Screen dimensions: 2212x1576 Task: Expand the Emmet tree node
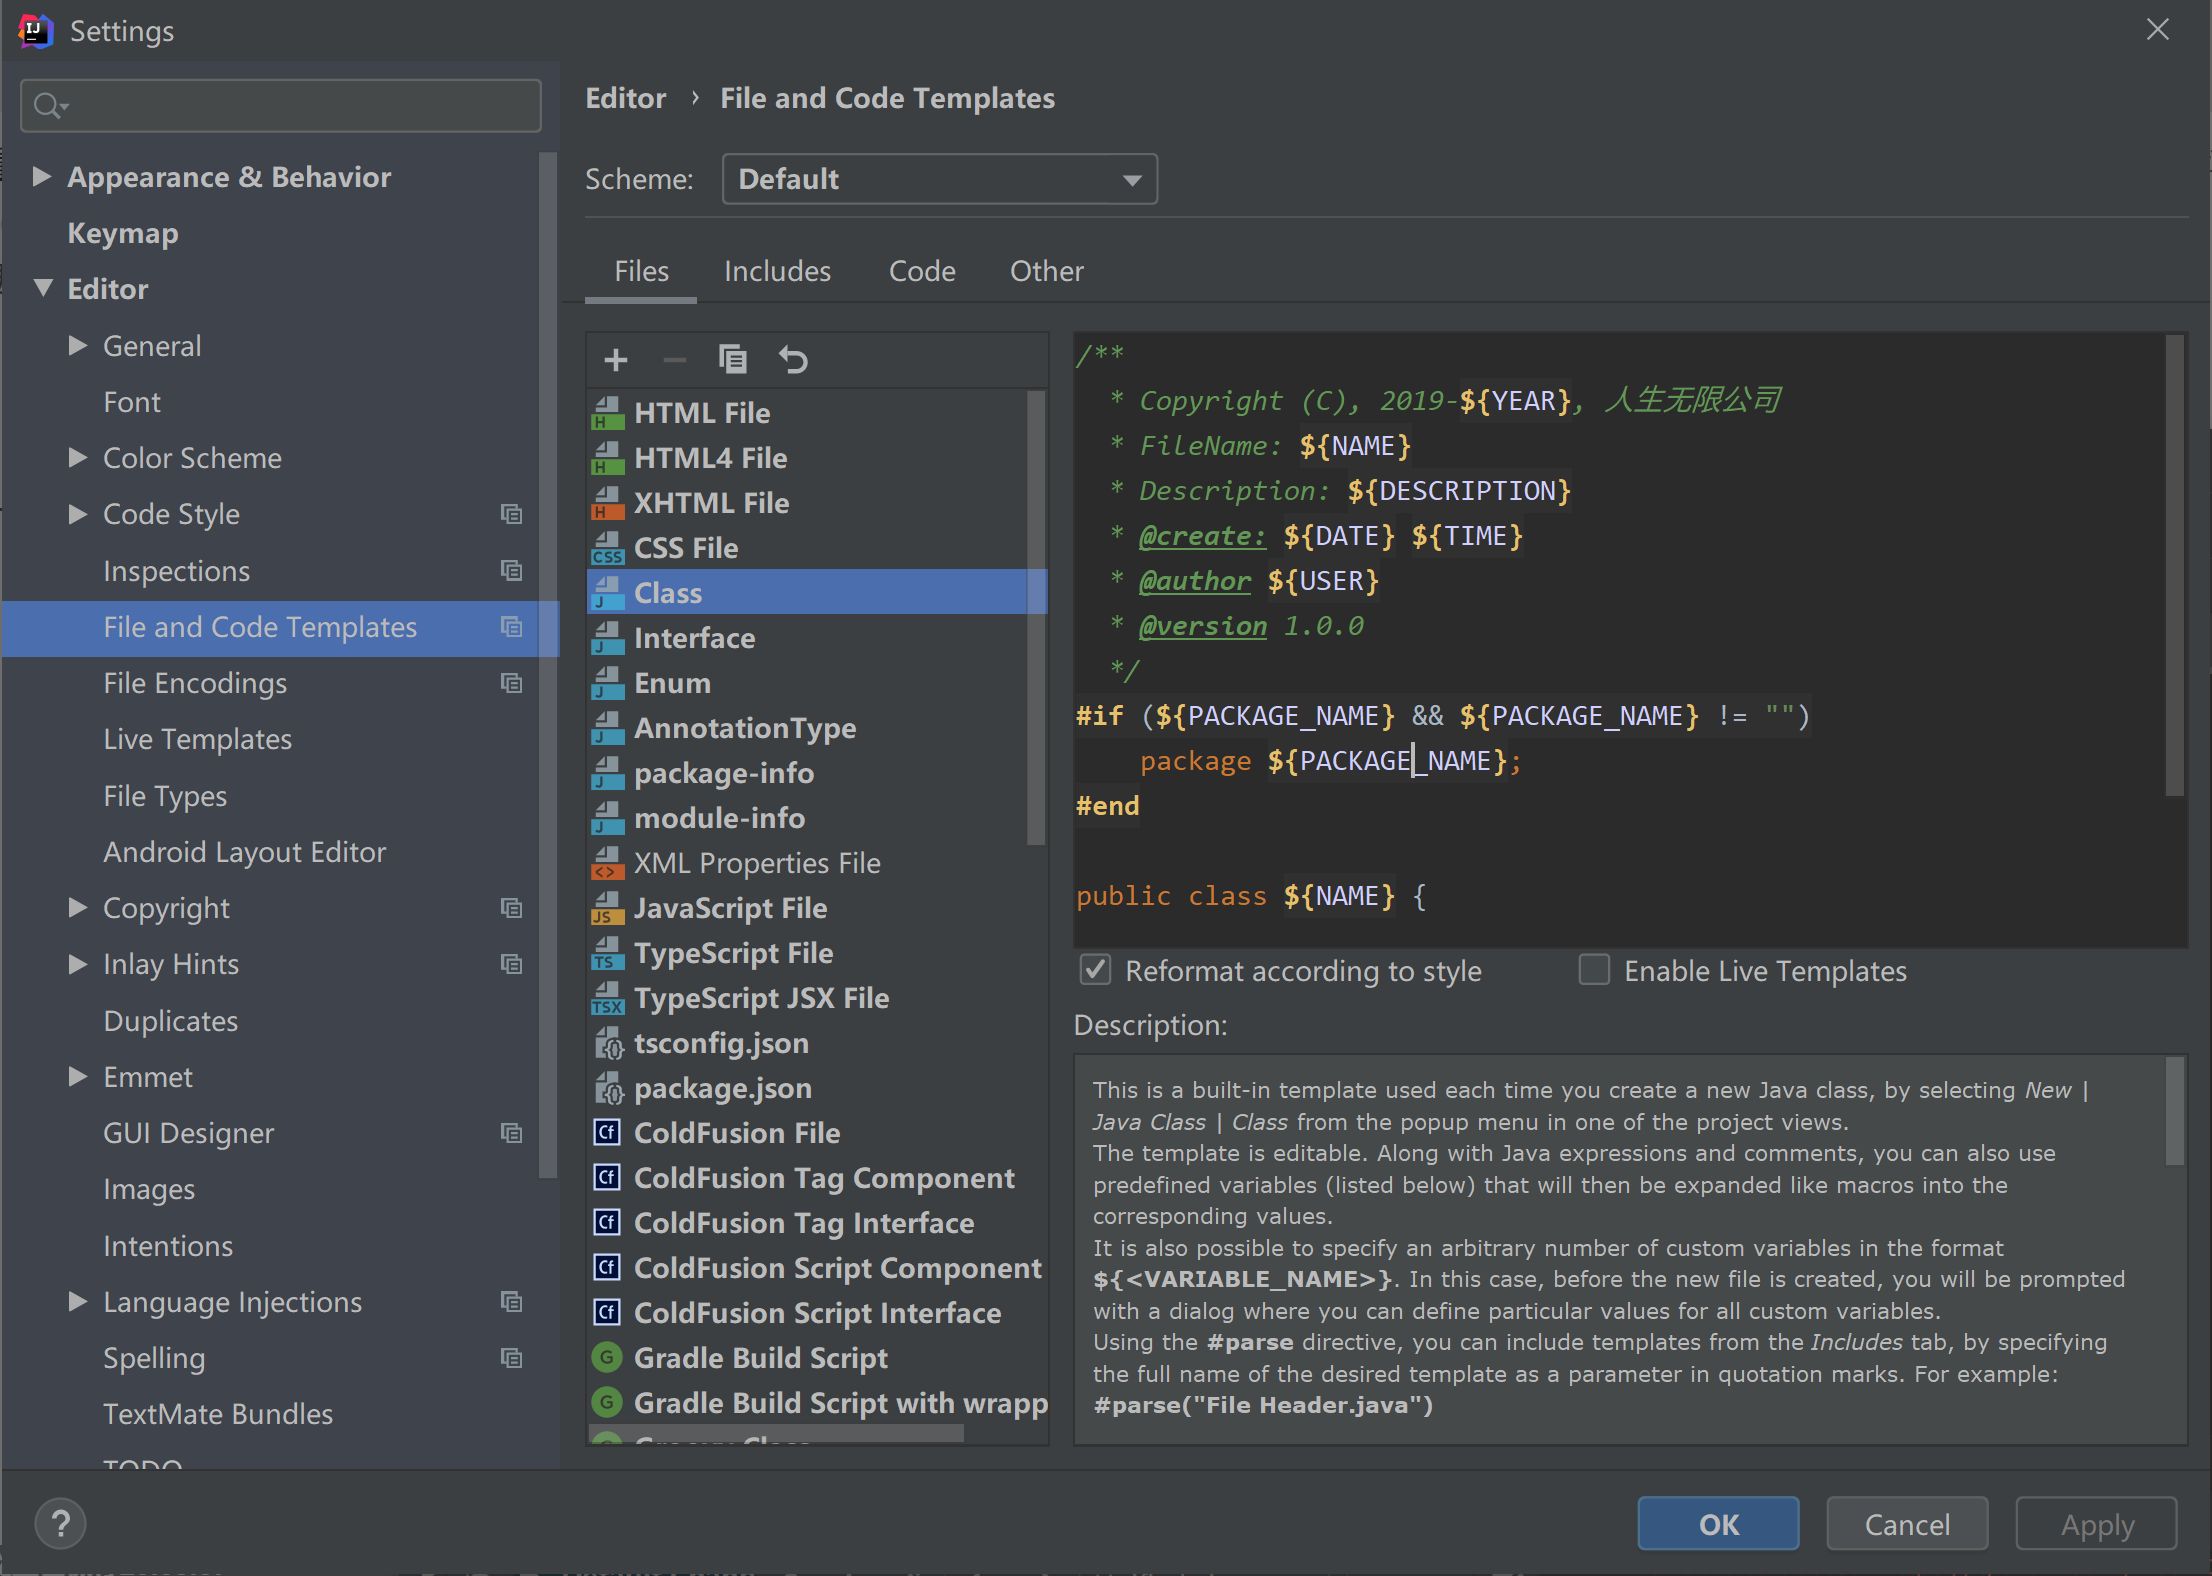click(78, 1077)
